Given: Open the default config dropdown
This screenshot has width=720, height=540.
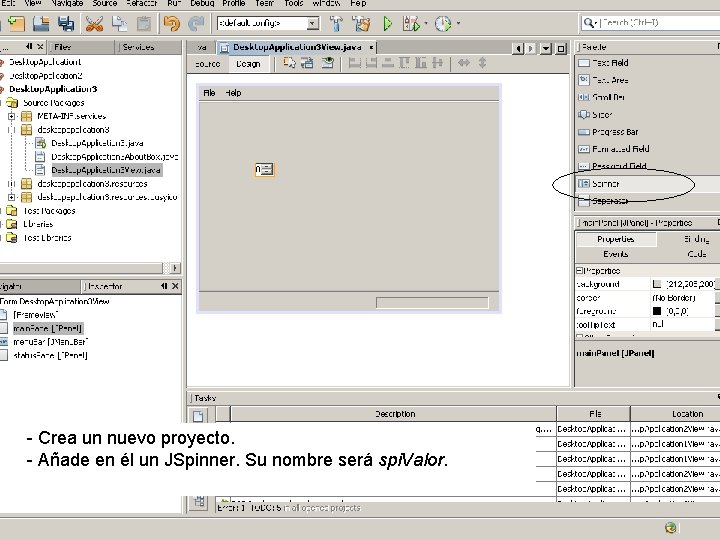Looking at the screenshot, I should [313, 23].
